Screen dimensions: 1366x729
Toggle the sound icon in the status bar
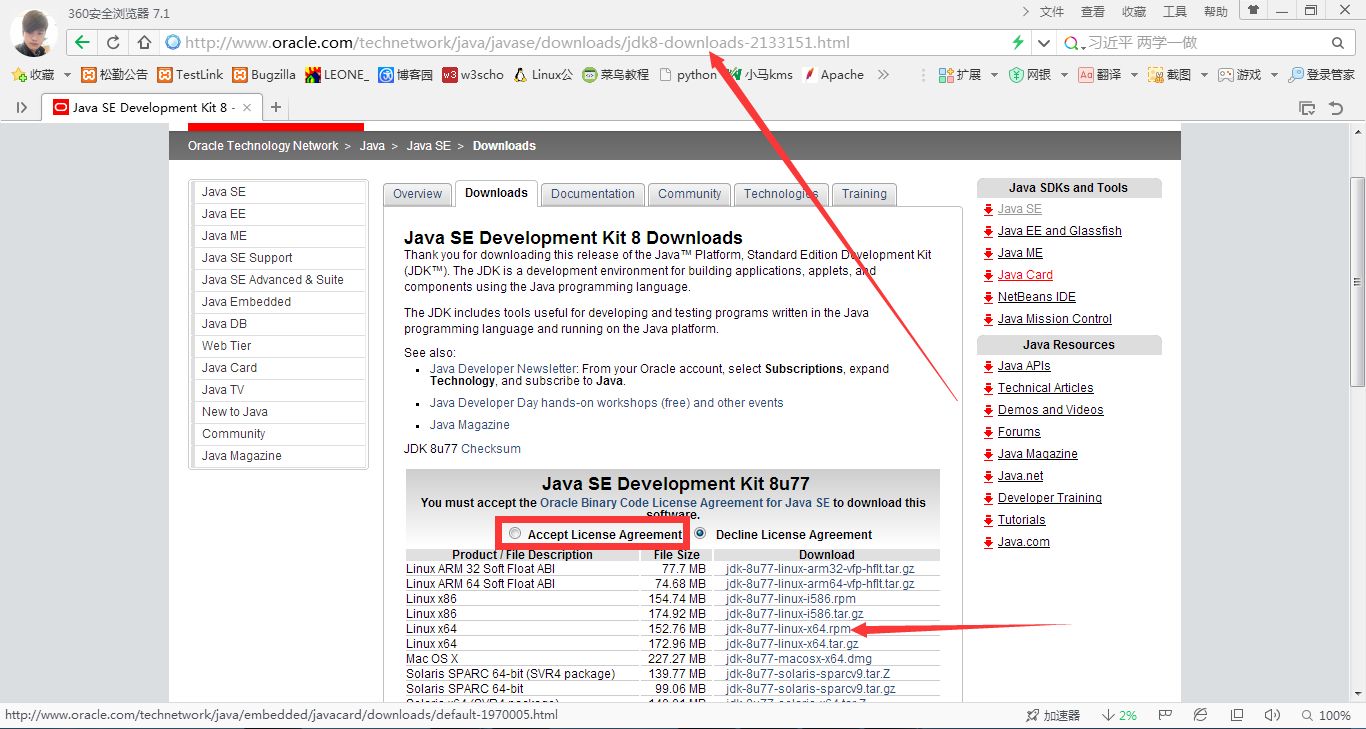pos(1272,716)
